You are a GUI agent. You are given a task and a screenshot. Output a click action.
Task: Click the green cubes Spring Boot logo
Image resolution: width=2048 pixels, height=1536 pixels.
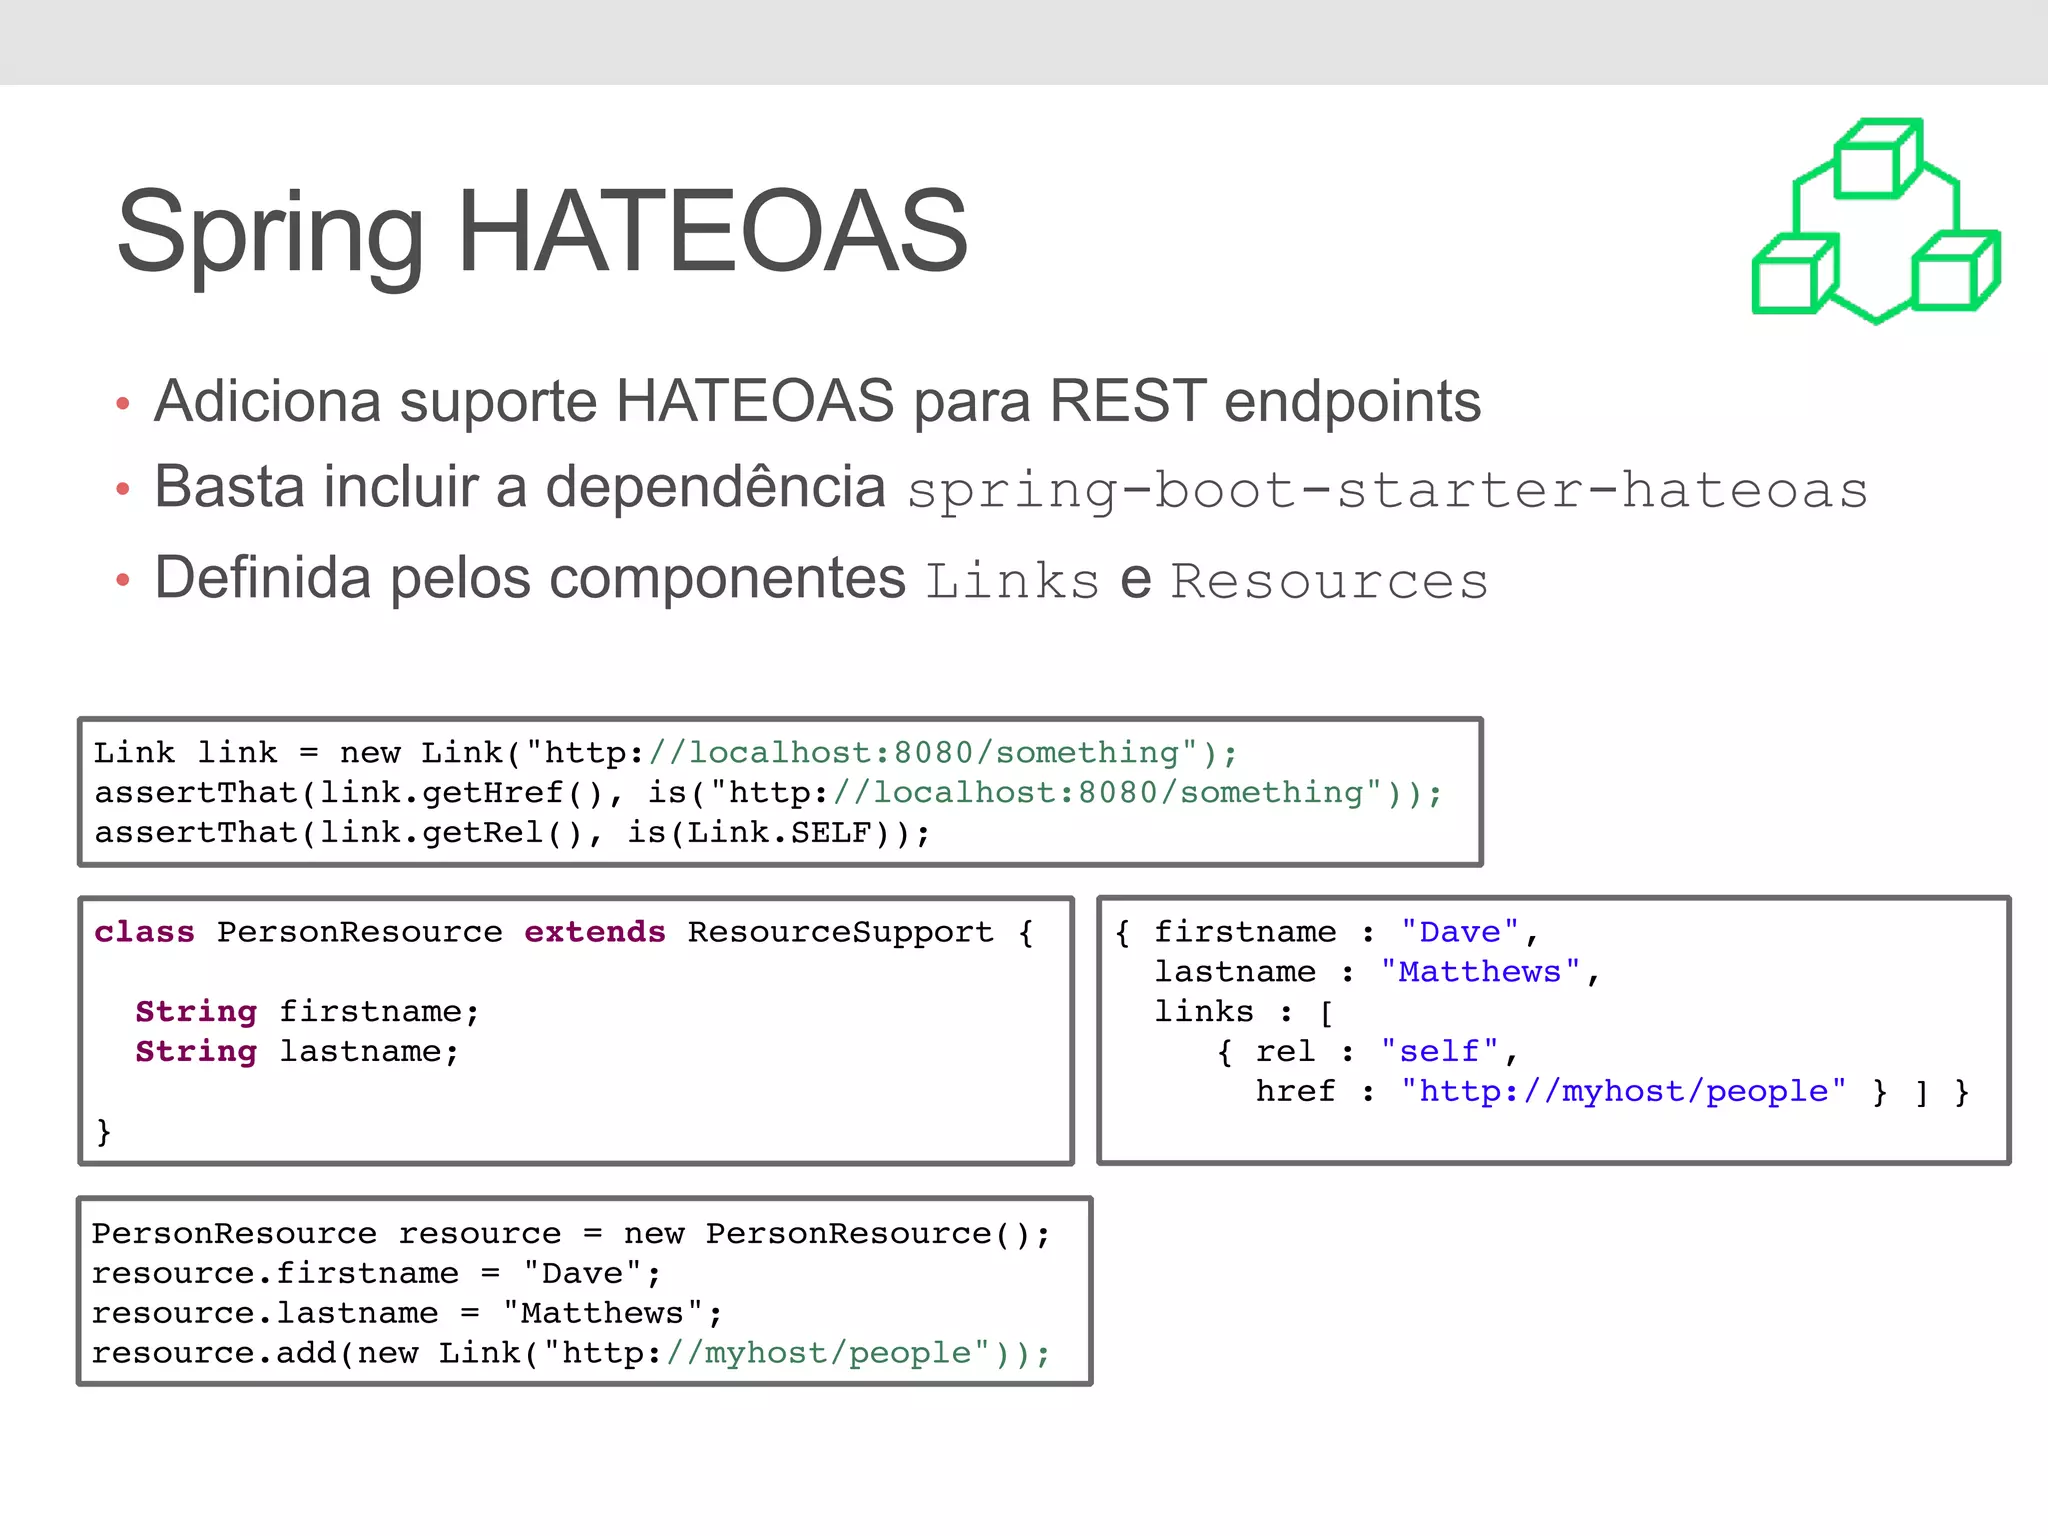point(1876,221)
